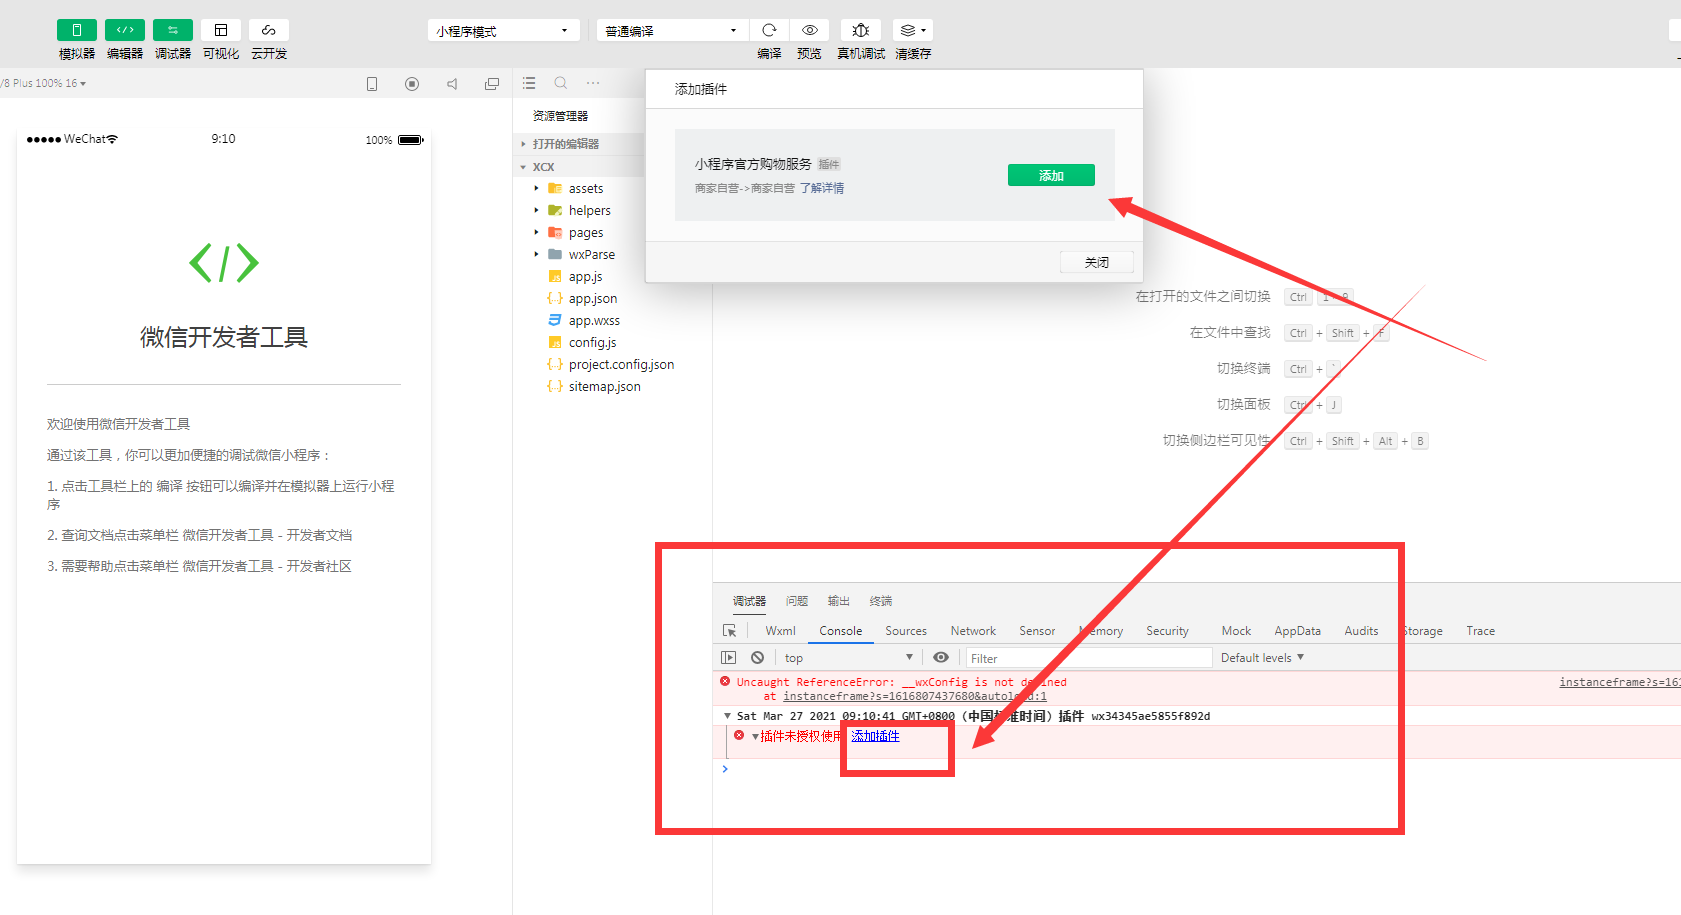Open real device debugging icon
The image size is (1681, 915).
[860, 30]
